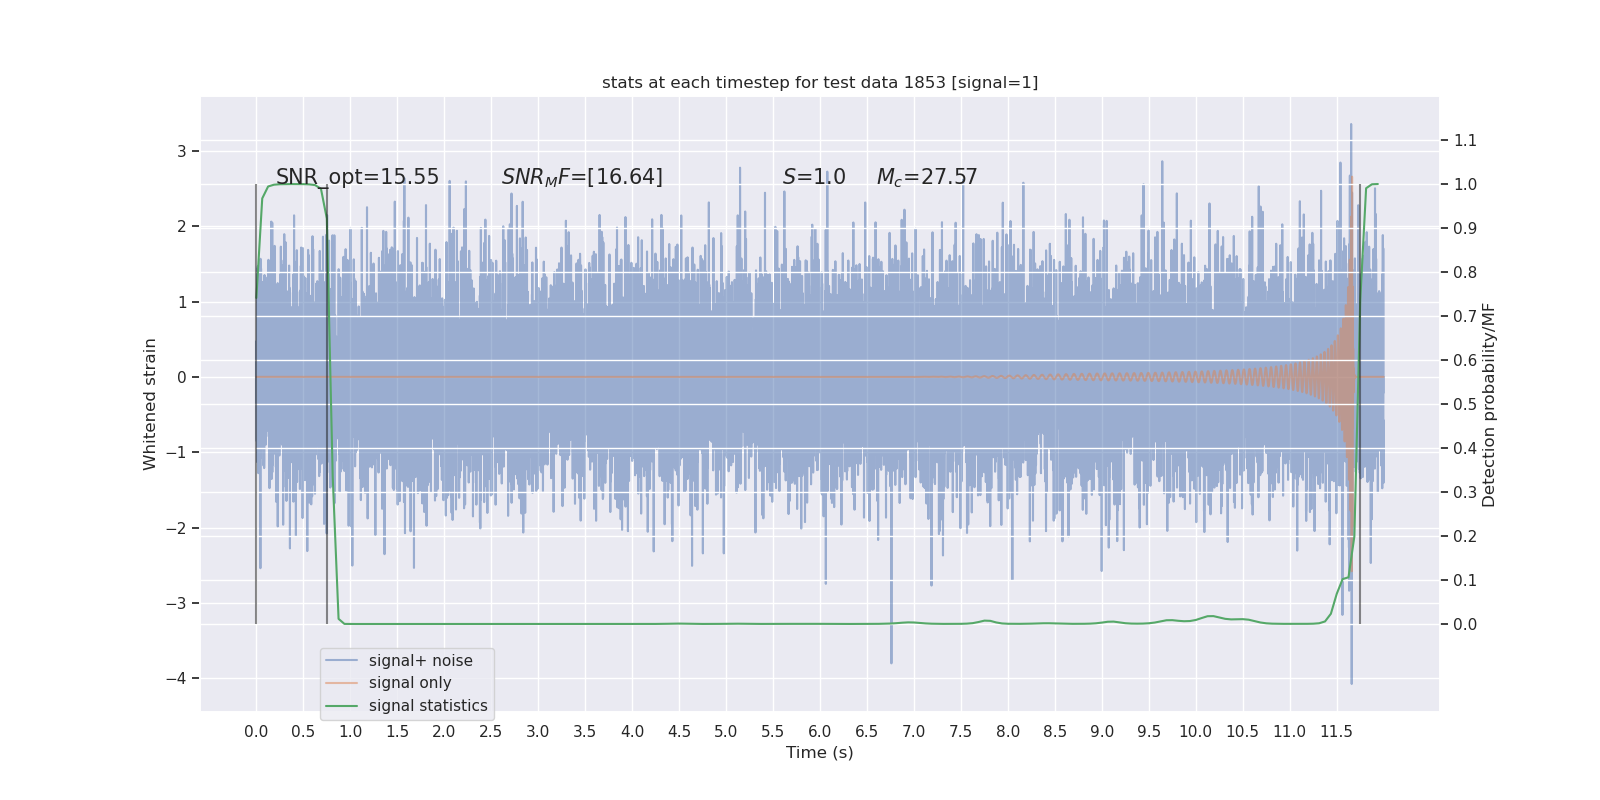Click the x-axis tick label 3.5
Viewport: 1600px width, 800px height.
pyautogui.click(x=585, y=732)
